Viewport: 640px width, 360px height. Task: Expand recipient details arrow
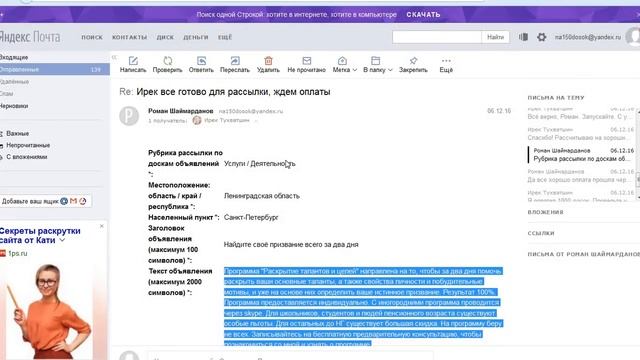[256, 121]
